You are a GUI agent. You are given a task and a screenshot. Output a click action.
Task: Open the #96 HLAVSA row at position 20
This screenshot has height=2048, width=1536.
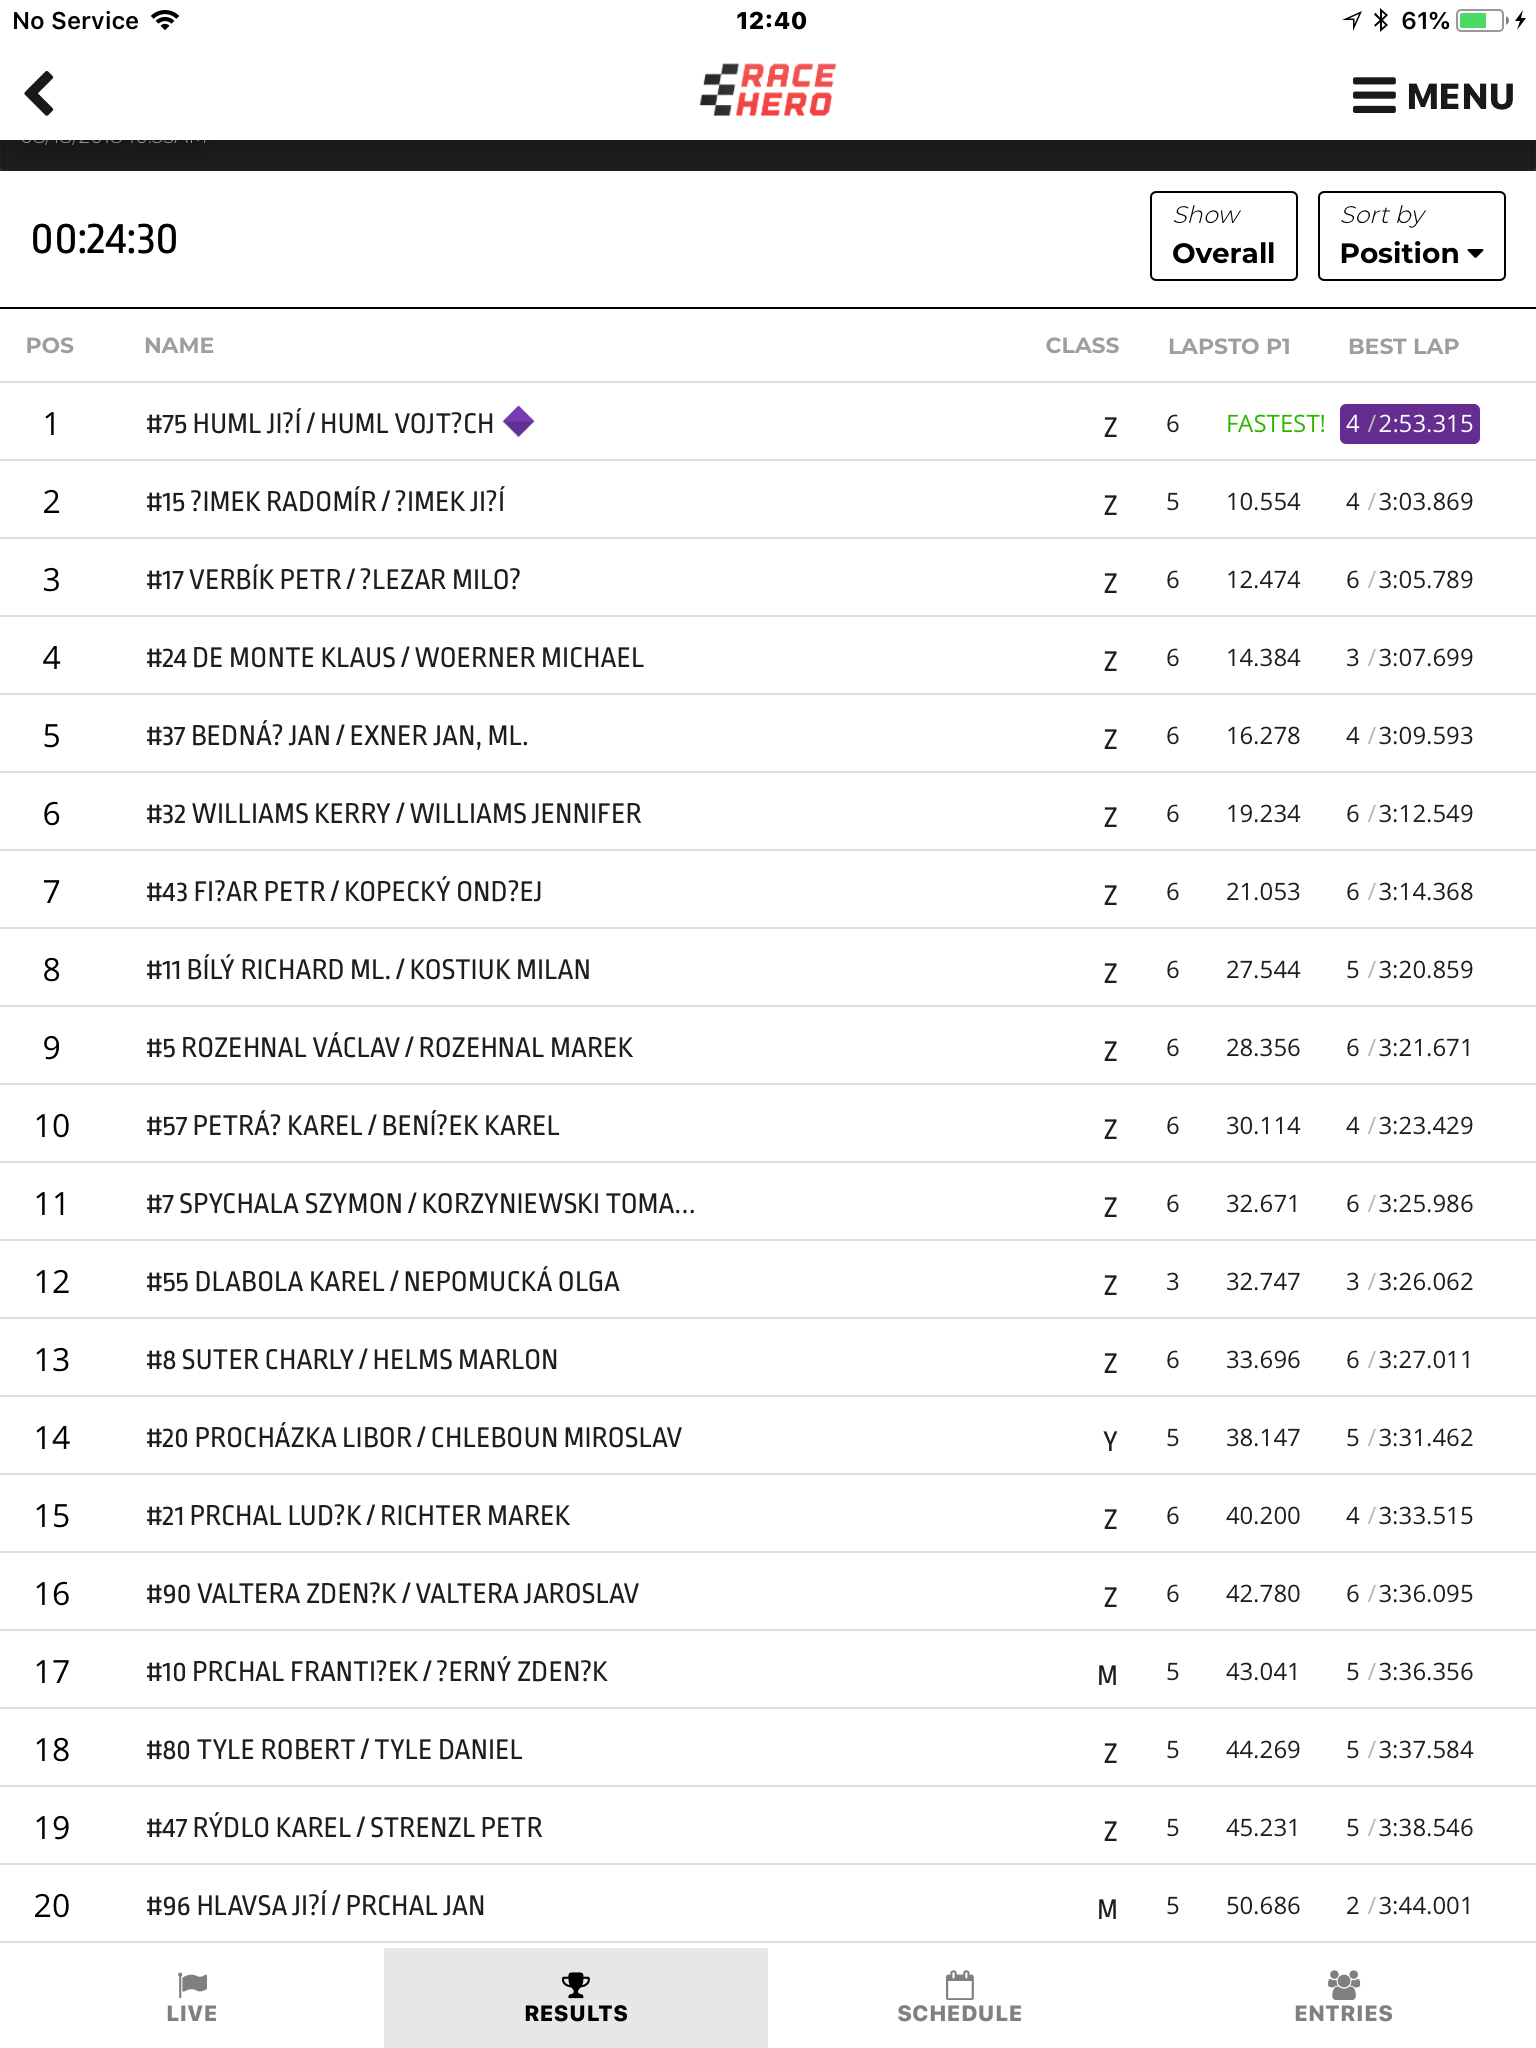tap(768, 1905)
